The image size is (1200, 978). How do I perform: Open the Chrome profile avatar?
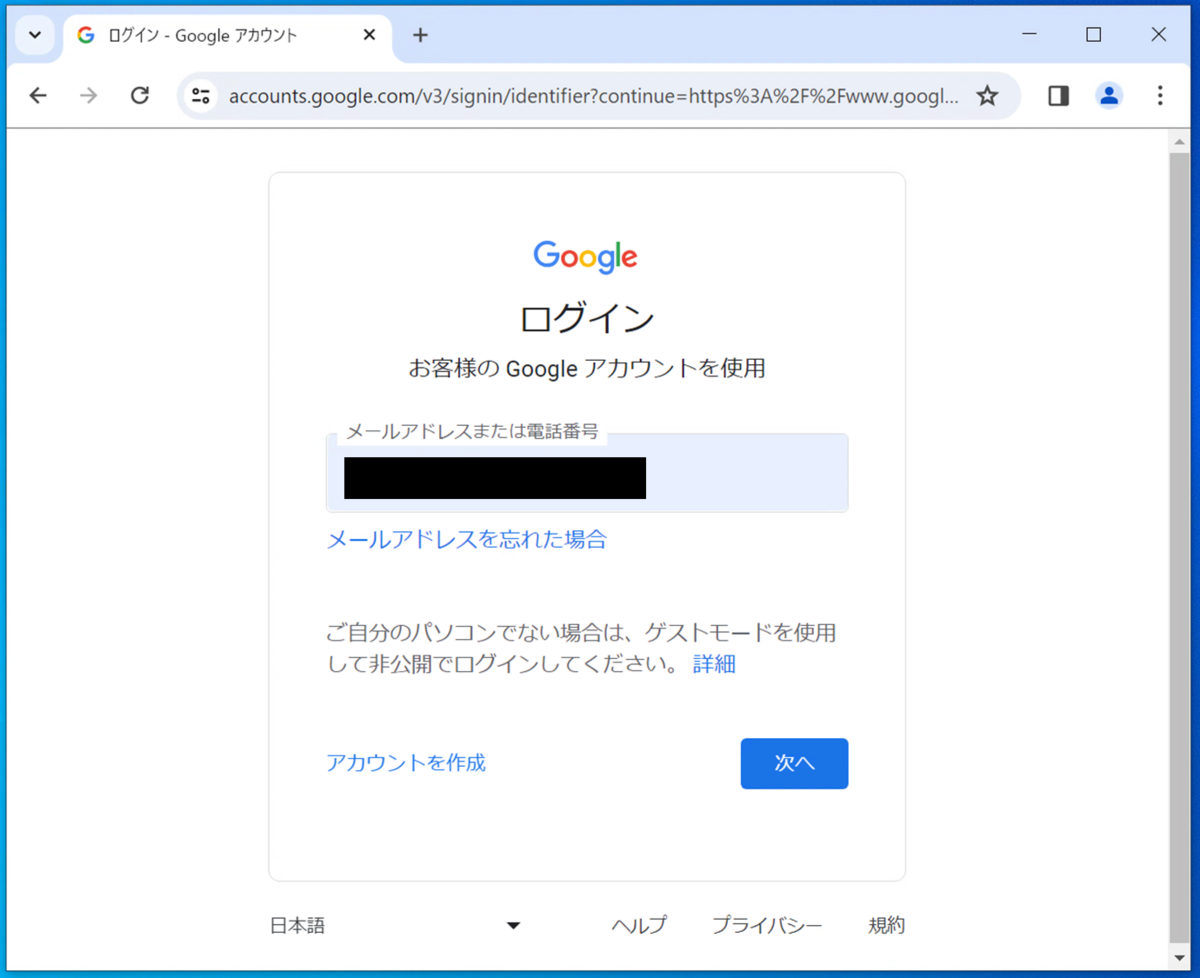pos(1109,95)
